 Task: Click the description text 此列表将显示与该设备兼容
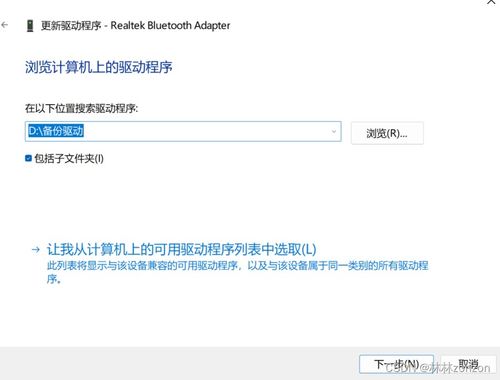tap(237, 272)
